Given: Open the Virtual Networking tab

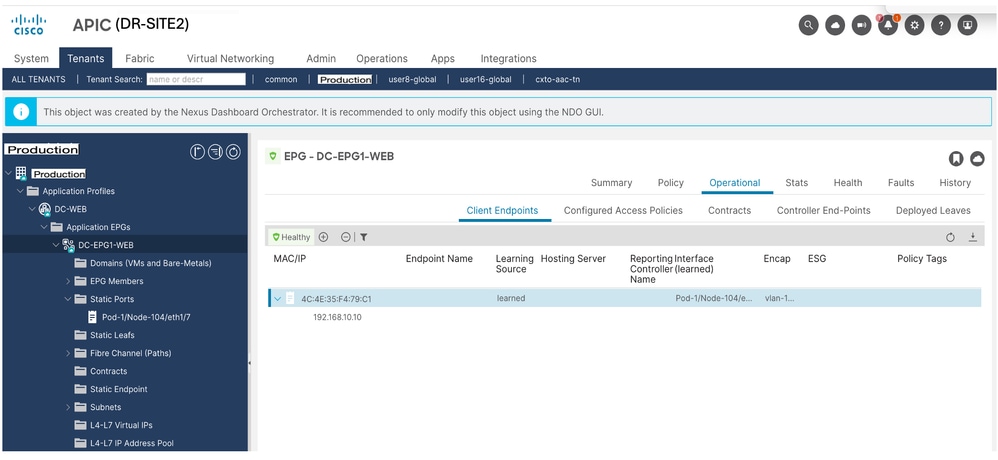Looking at the screenshot, I should (x=230, y=59).
